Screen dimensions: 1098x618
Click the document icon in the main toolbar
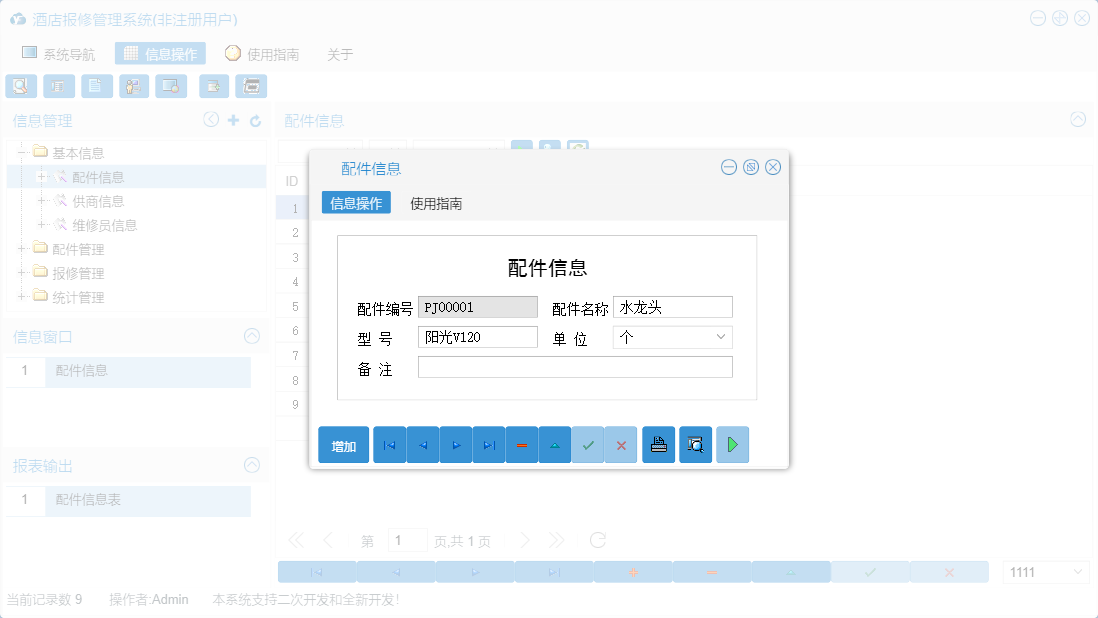96,86
